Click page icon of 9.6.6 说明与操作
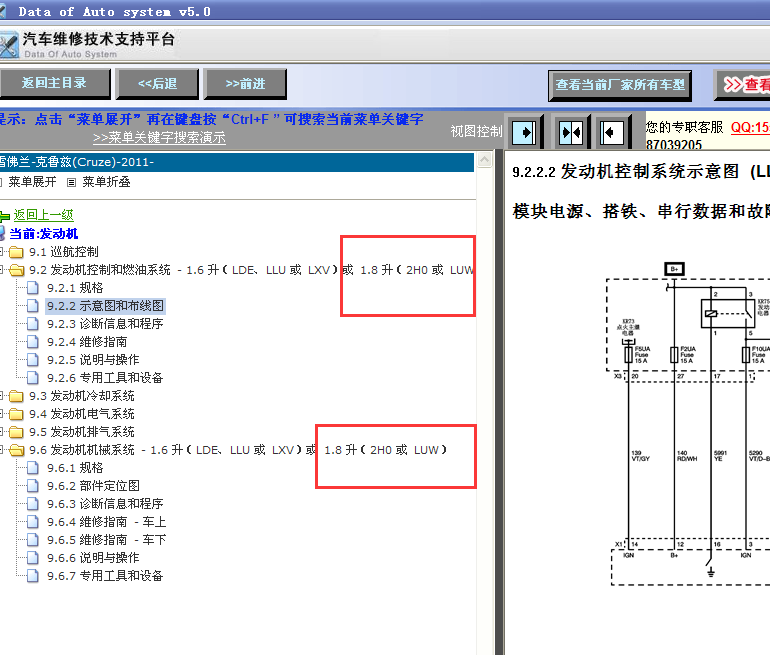 tap(33, 558)
